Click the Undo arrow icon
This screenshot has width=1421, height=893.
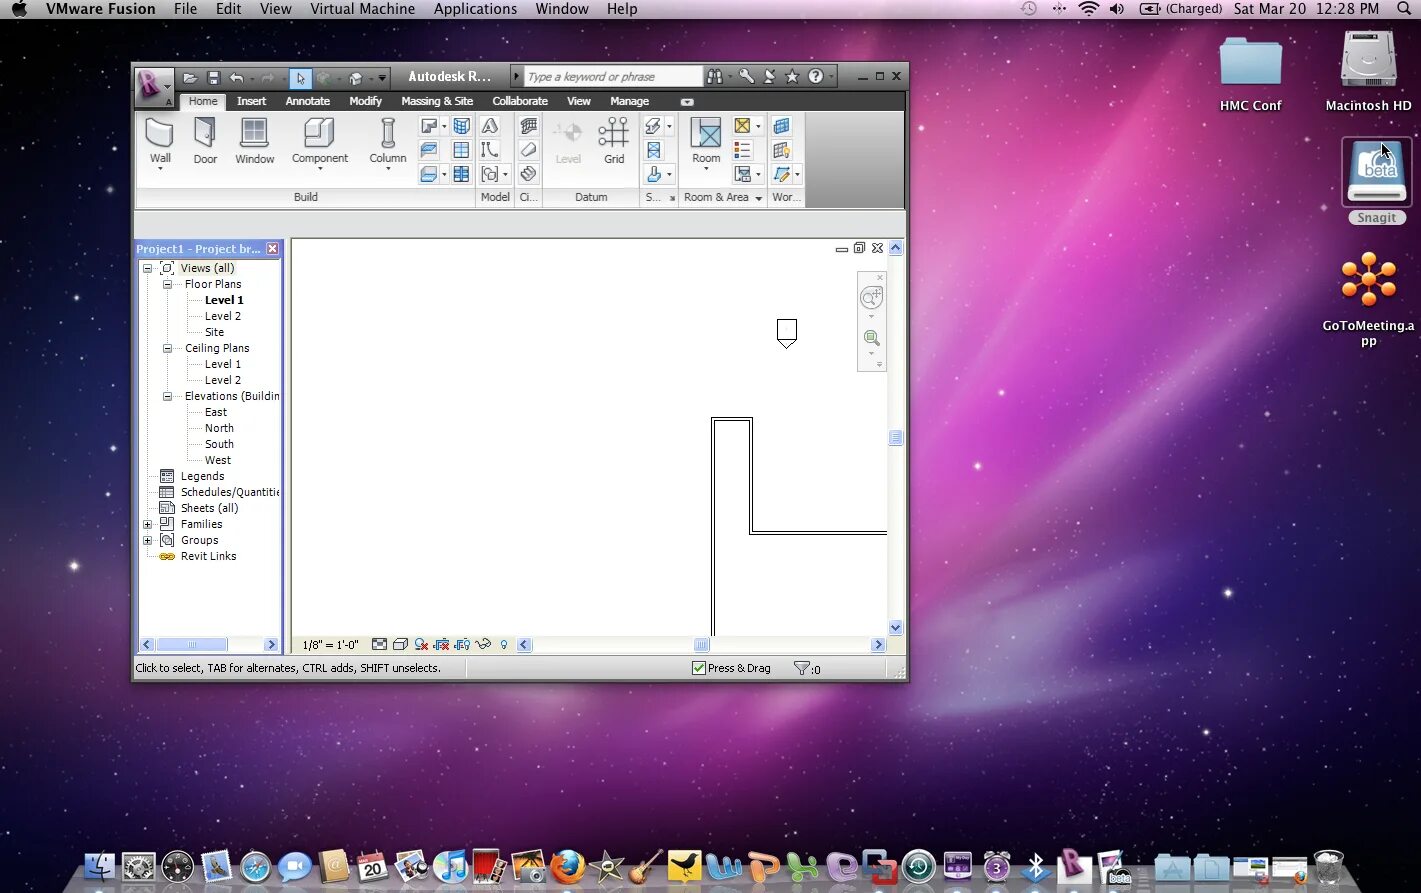236,77
